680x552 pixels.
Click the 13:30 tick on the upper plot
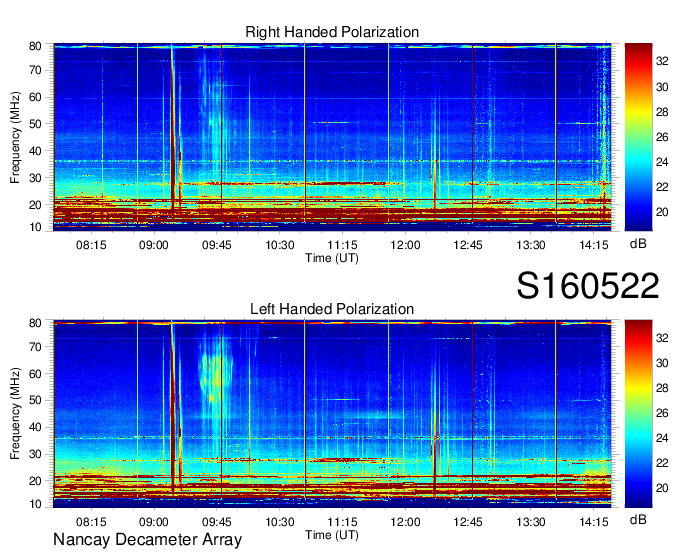531,245
